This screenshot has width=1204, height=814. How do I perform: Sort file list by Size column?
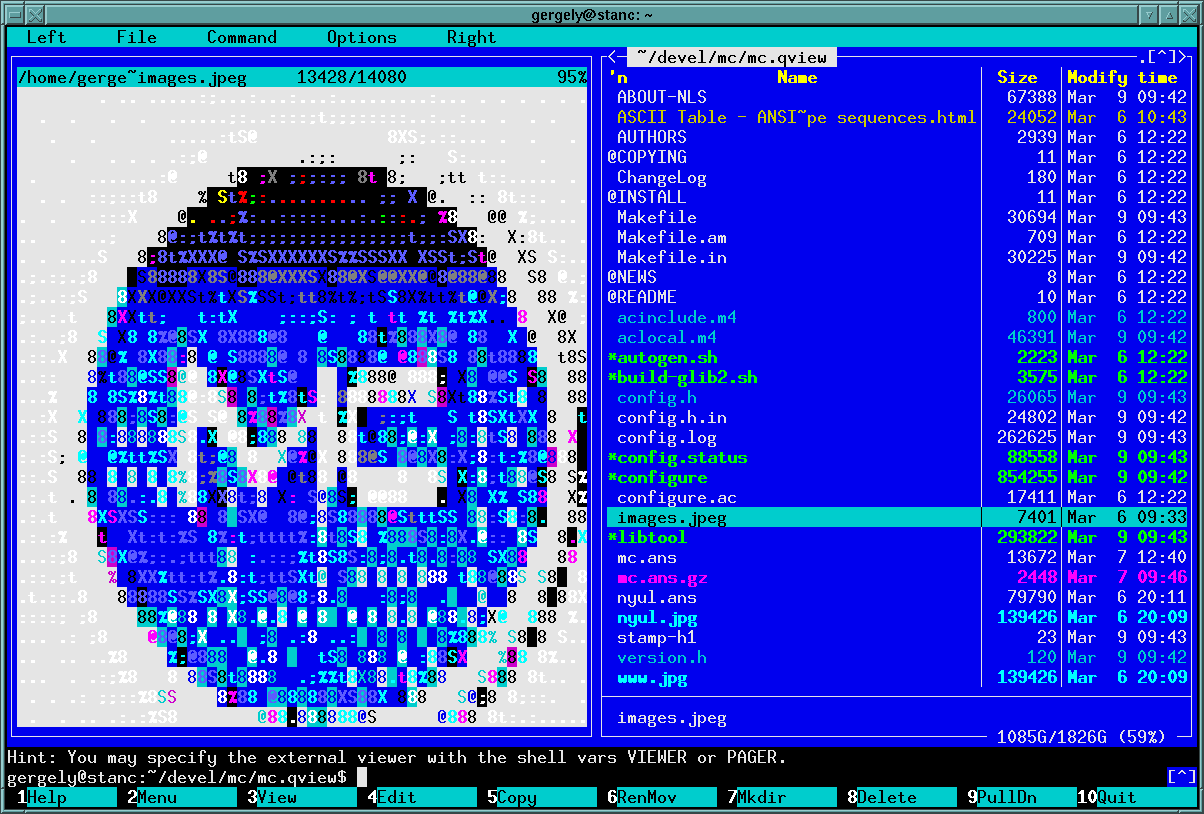1016,77
